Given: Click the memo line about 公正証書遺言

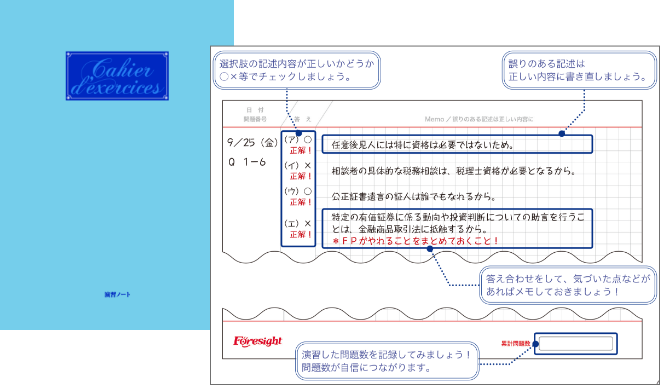Looking at the screenshot, I should (x=414, y=197).
